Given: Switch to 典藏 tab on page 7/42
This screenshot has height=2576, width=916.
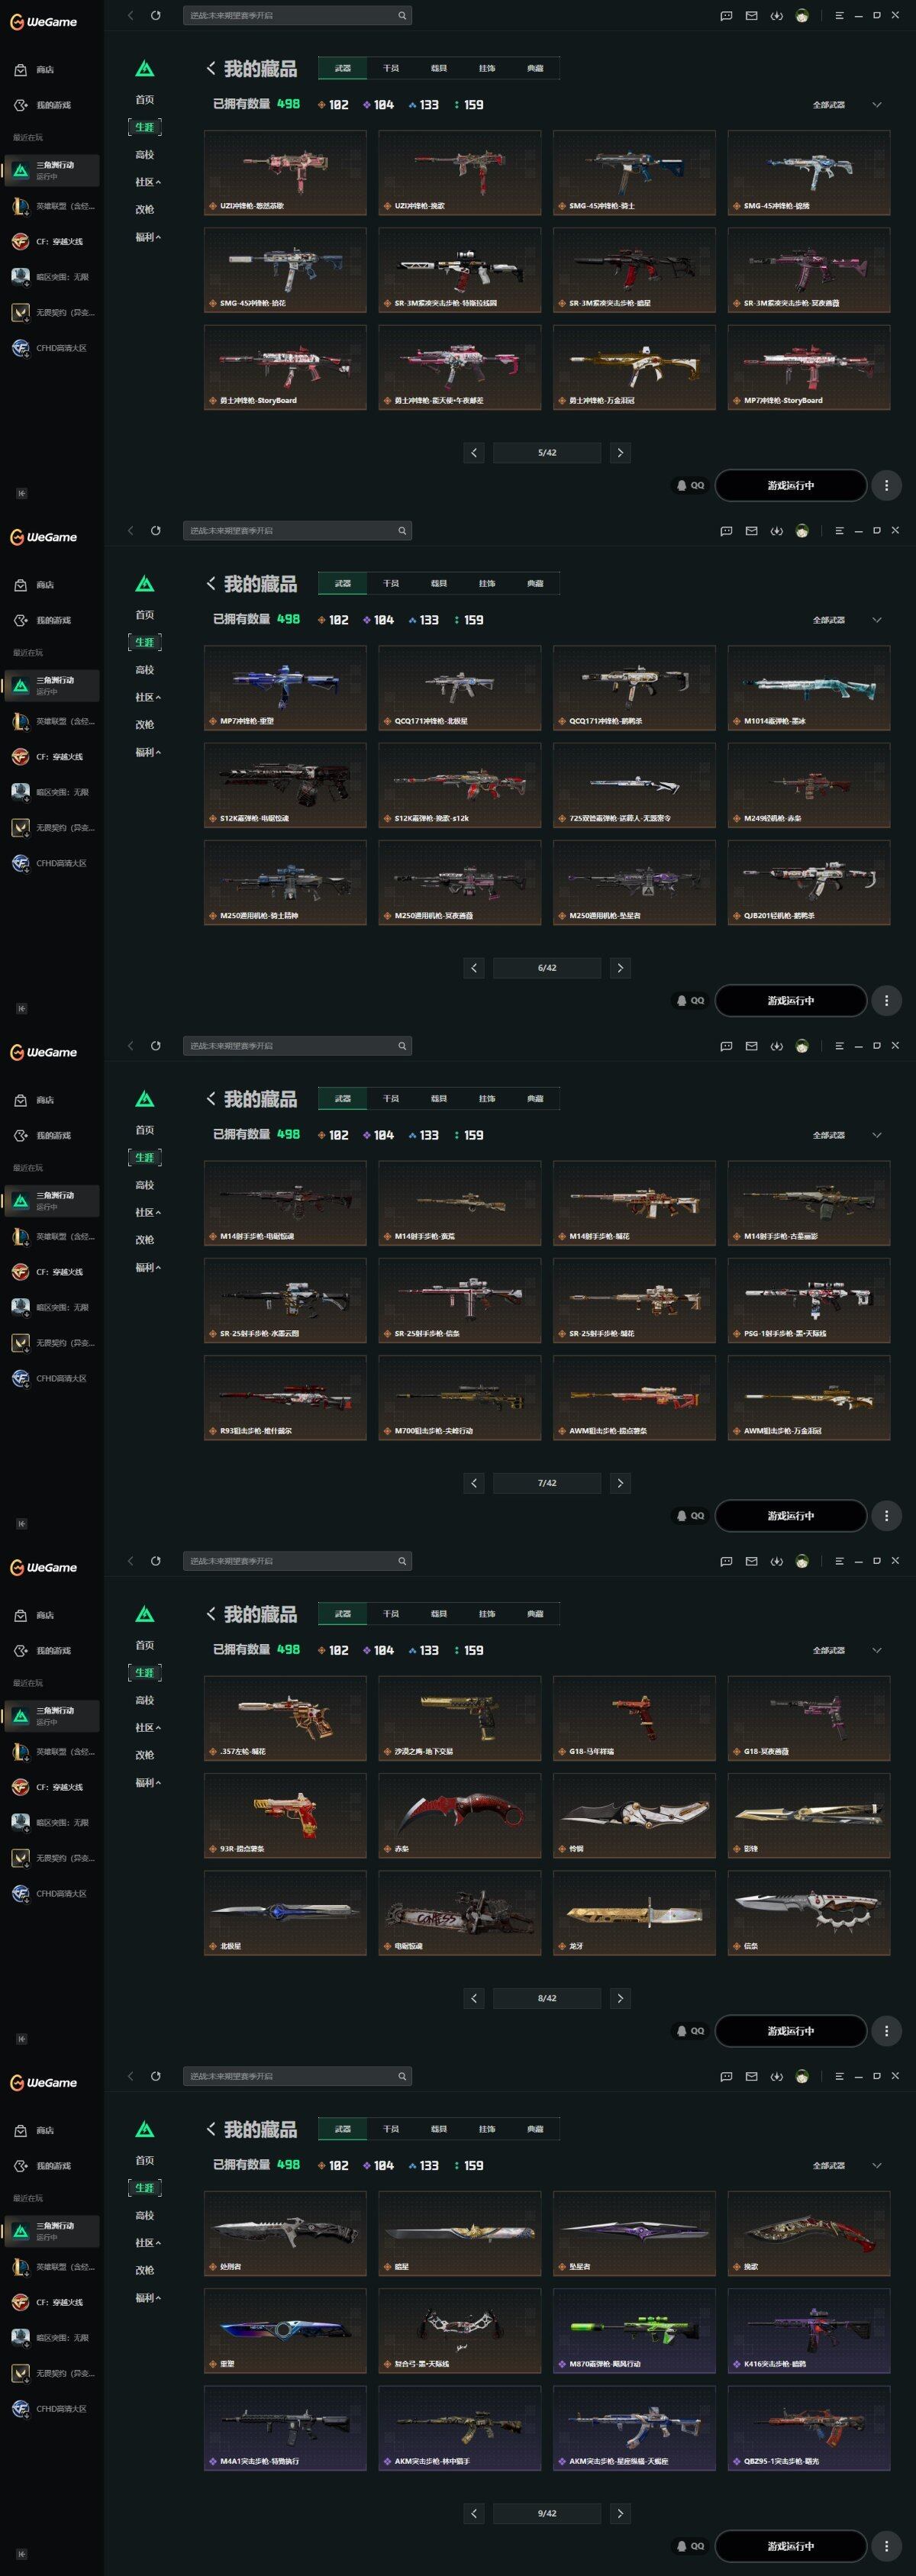Looking at the screenshot, I should tap(535, 1098).
